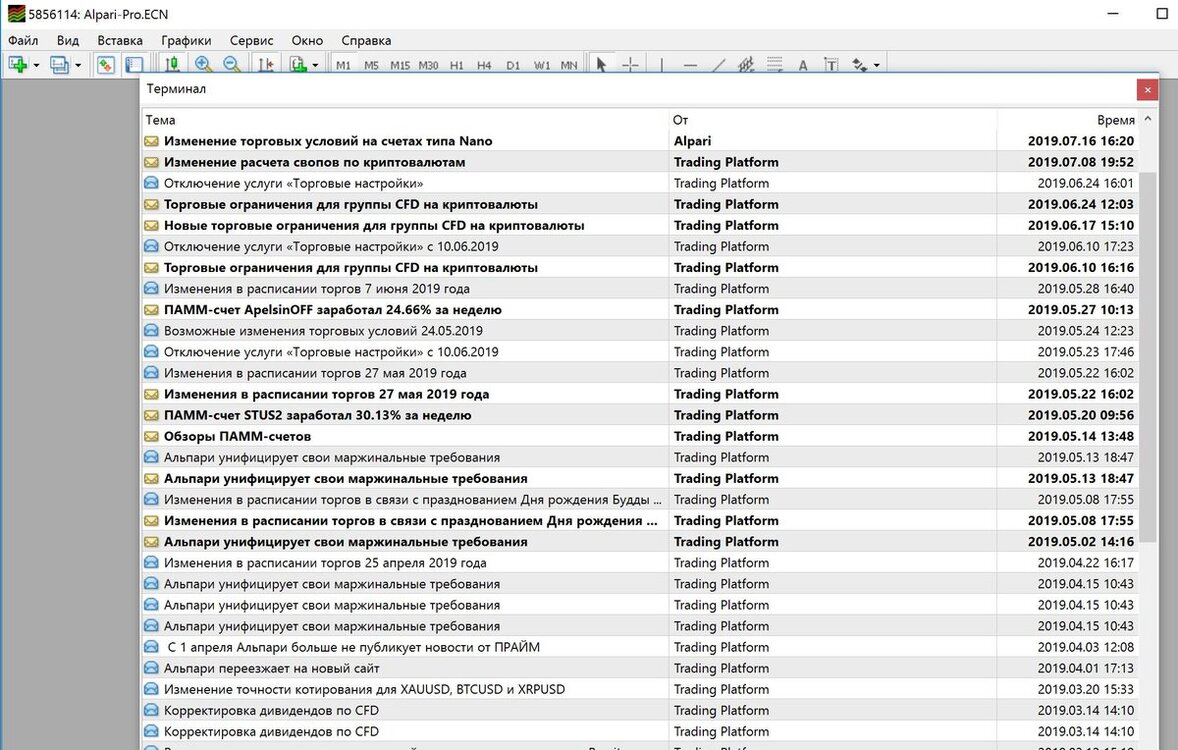Open the Вставка menu
Image resolution: width=1178 pixels, height=750 pixels.
point(120,41)
